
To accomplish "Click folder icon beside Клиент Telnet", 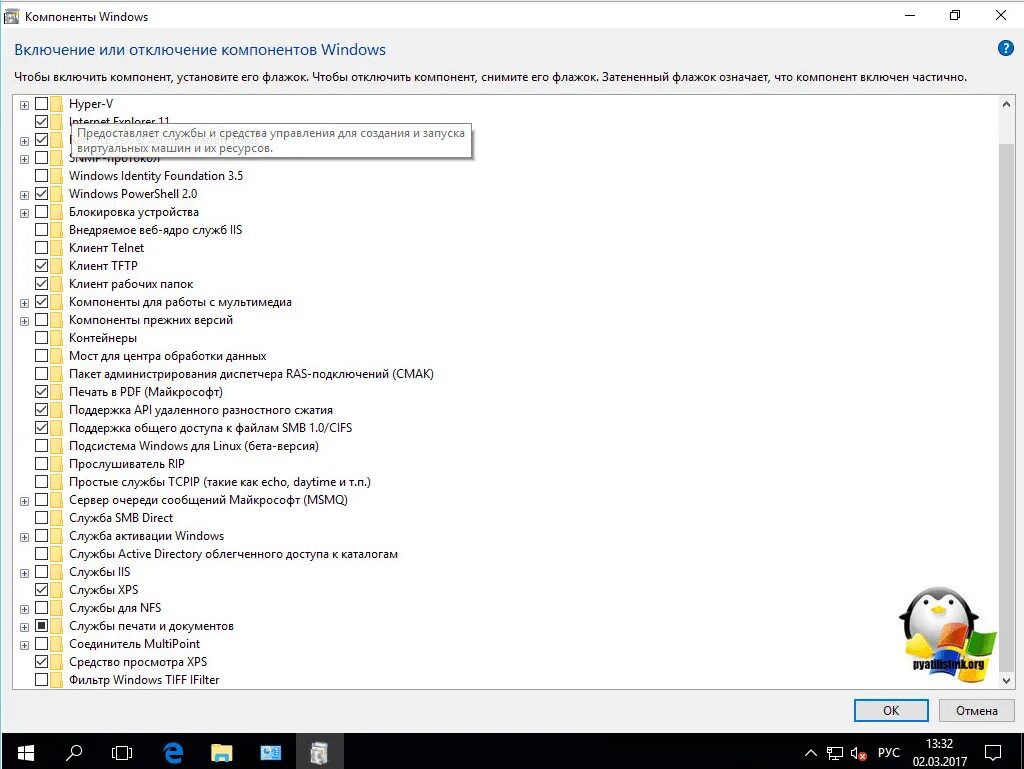I will 56,247.
